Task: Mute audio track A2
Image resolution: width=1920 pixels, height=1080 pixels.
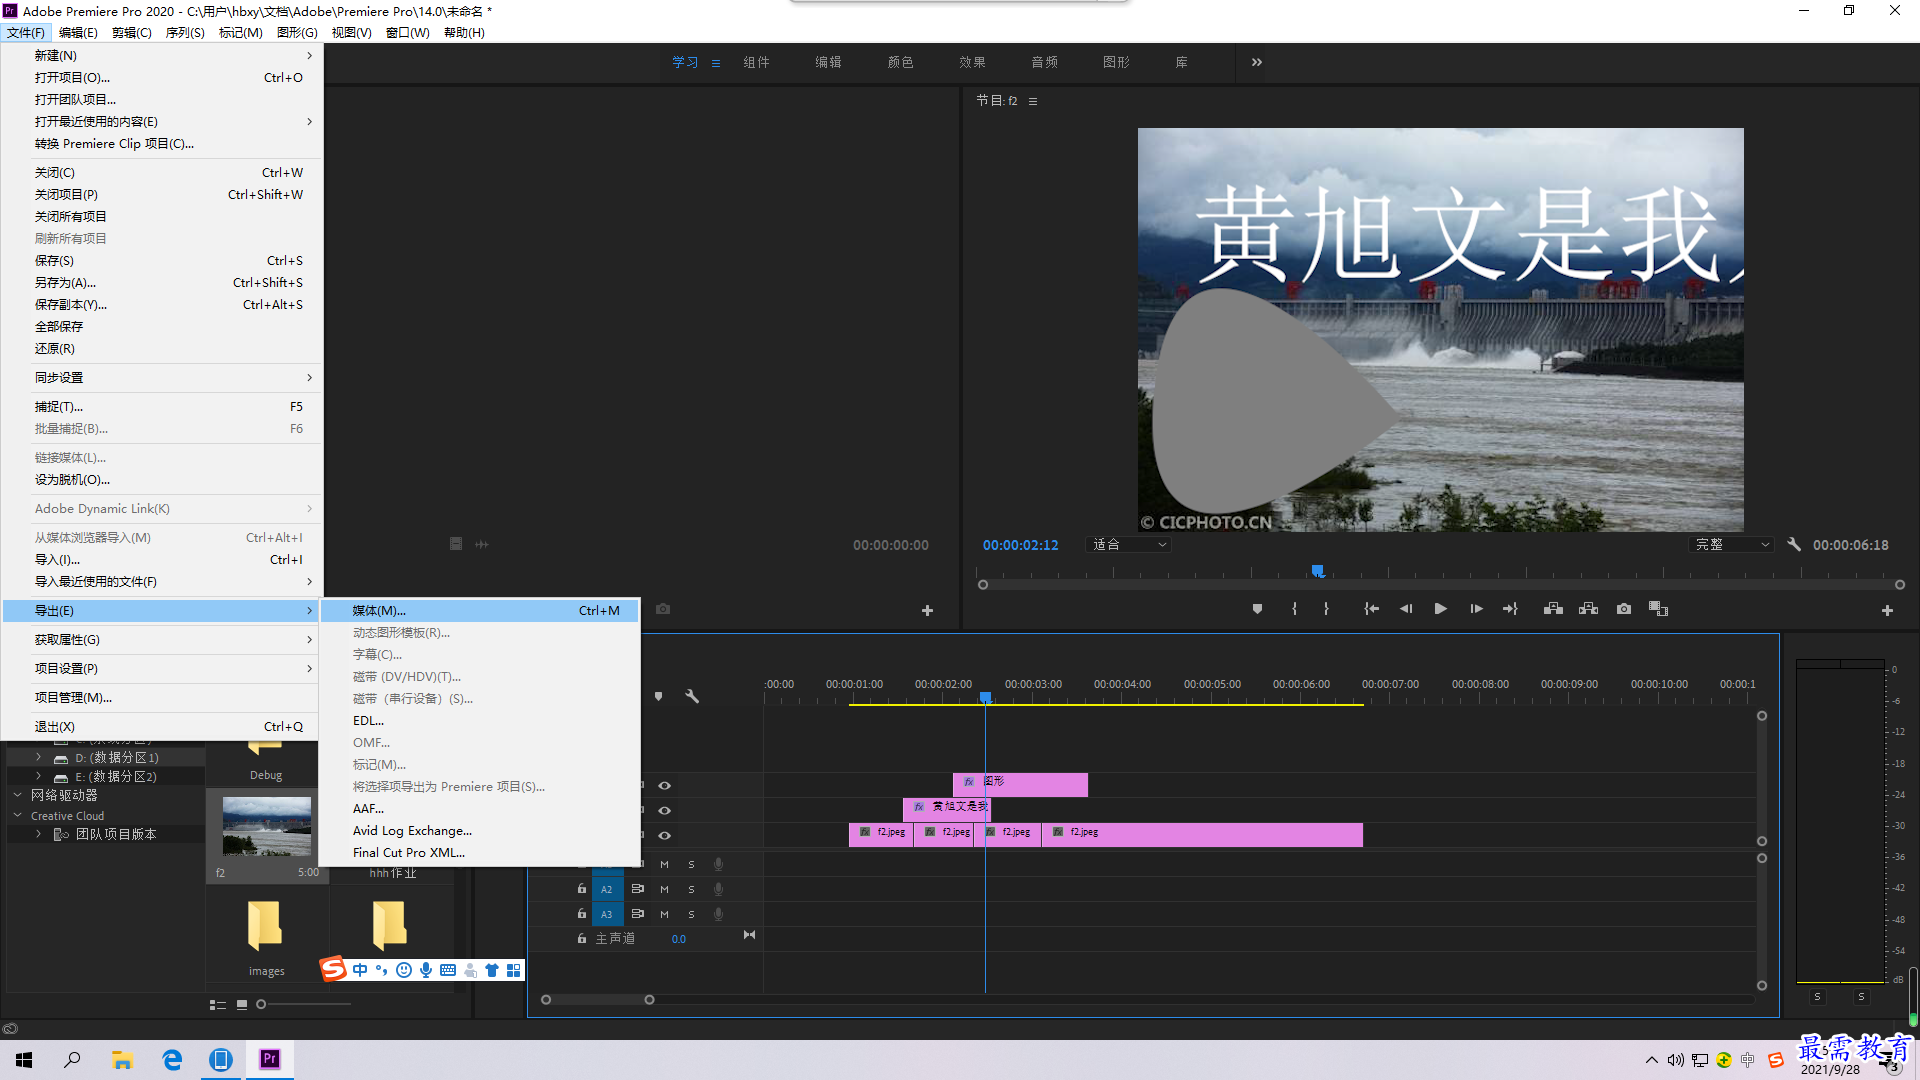Action: click(664, 889)
